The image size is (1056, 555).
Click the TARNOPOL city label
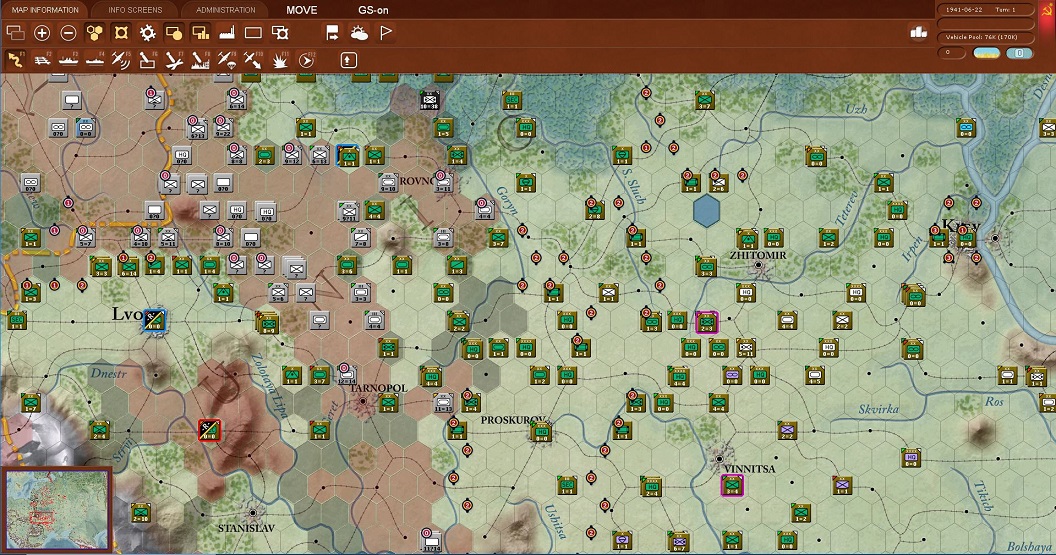pos(378,388)
